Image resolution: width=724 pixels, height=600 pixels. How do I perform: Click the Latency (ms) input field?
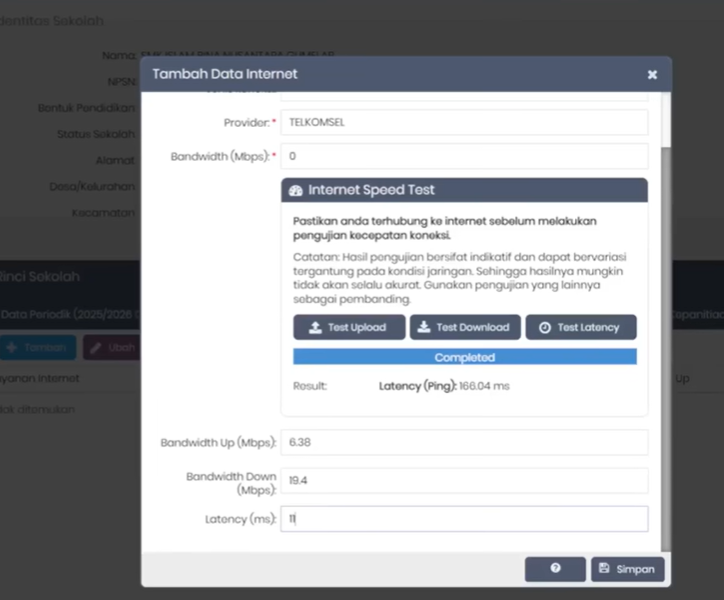(464, 519)
